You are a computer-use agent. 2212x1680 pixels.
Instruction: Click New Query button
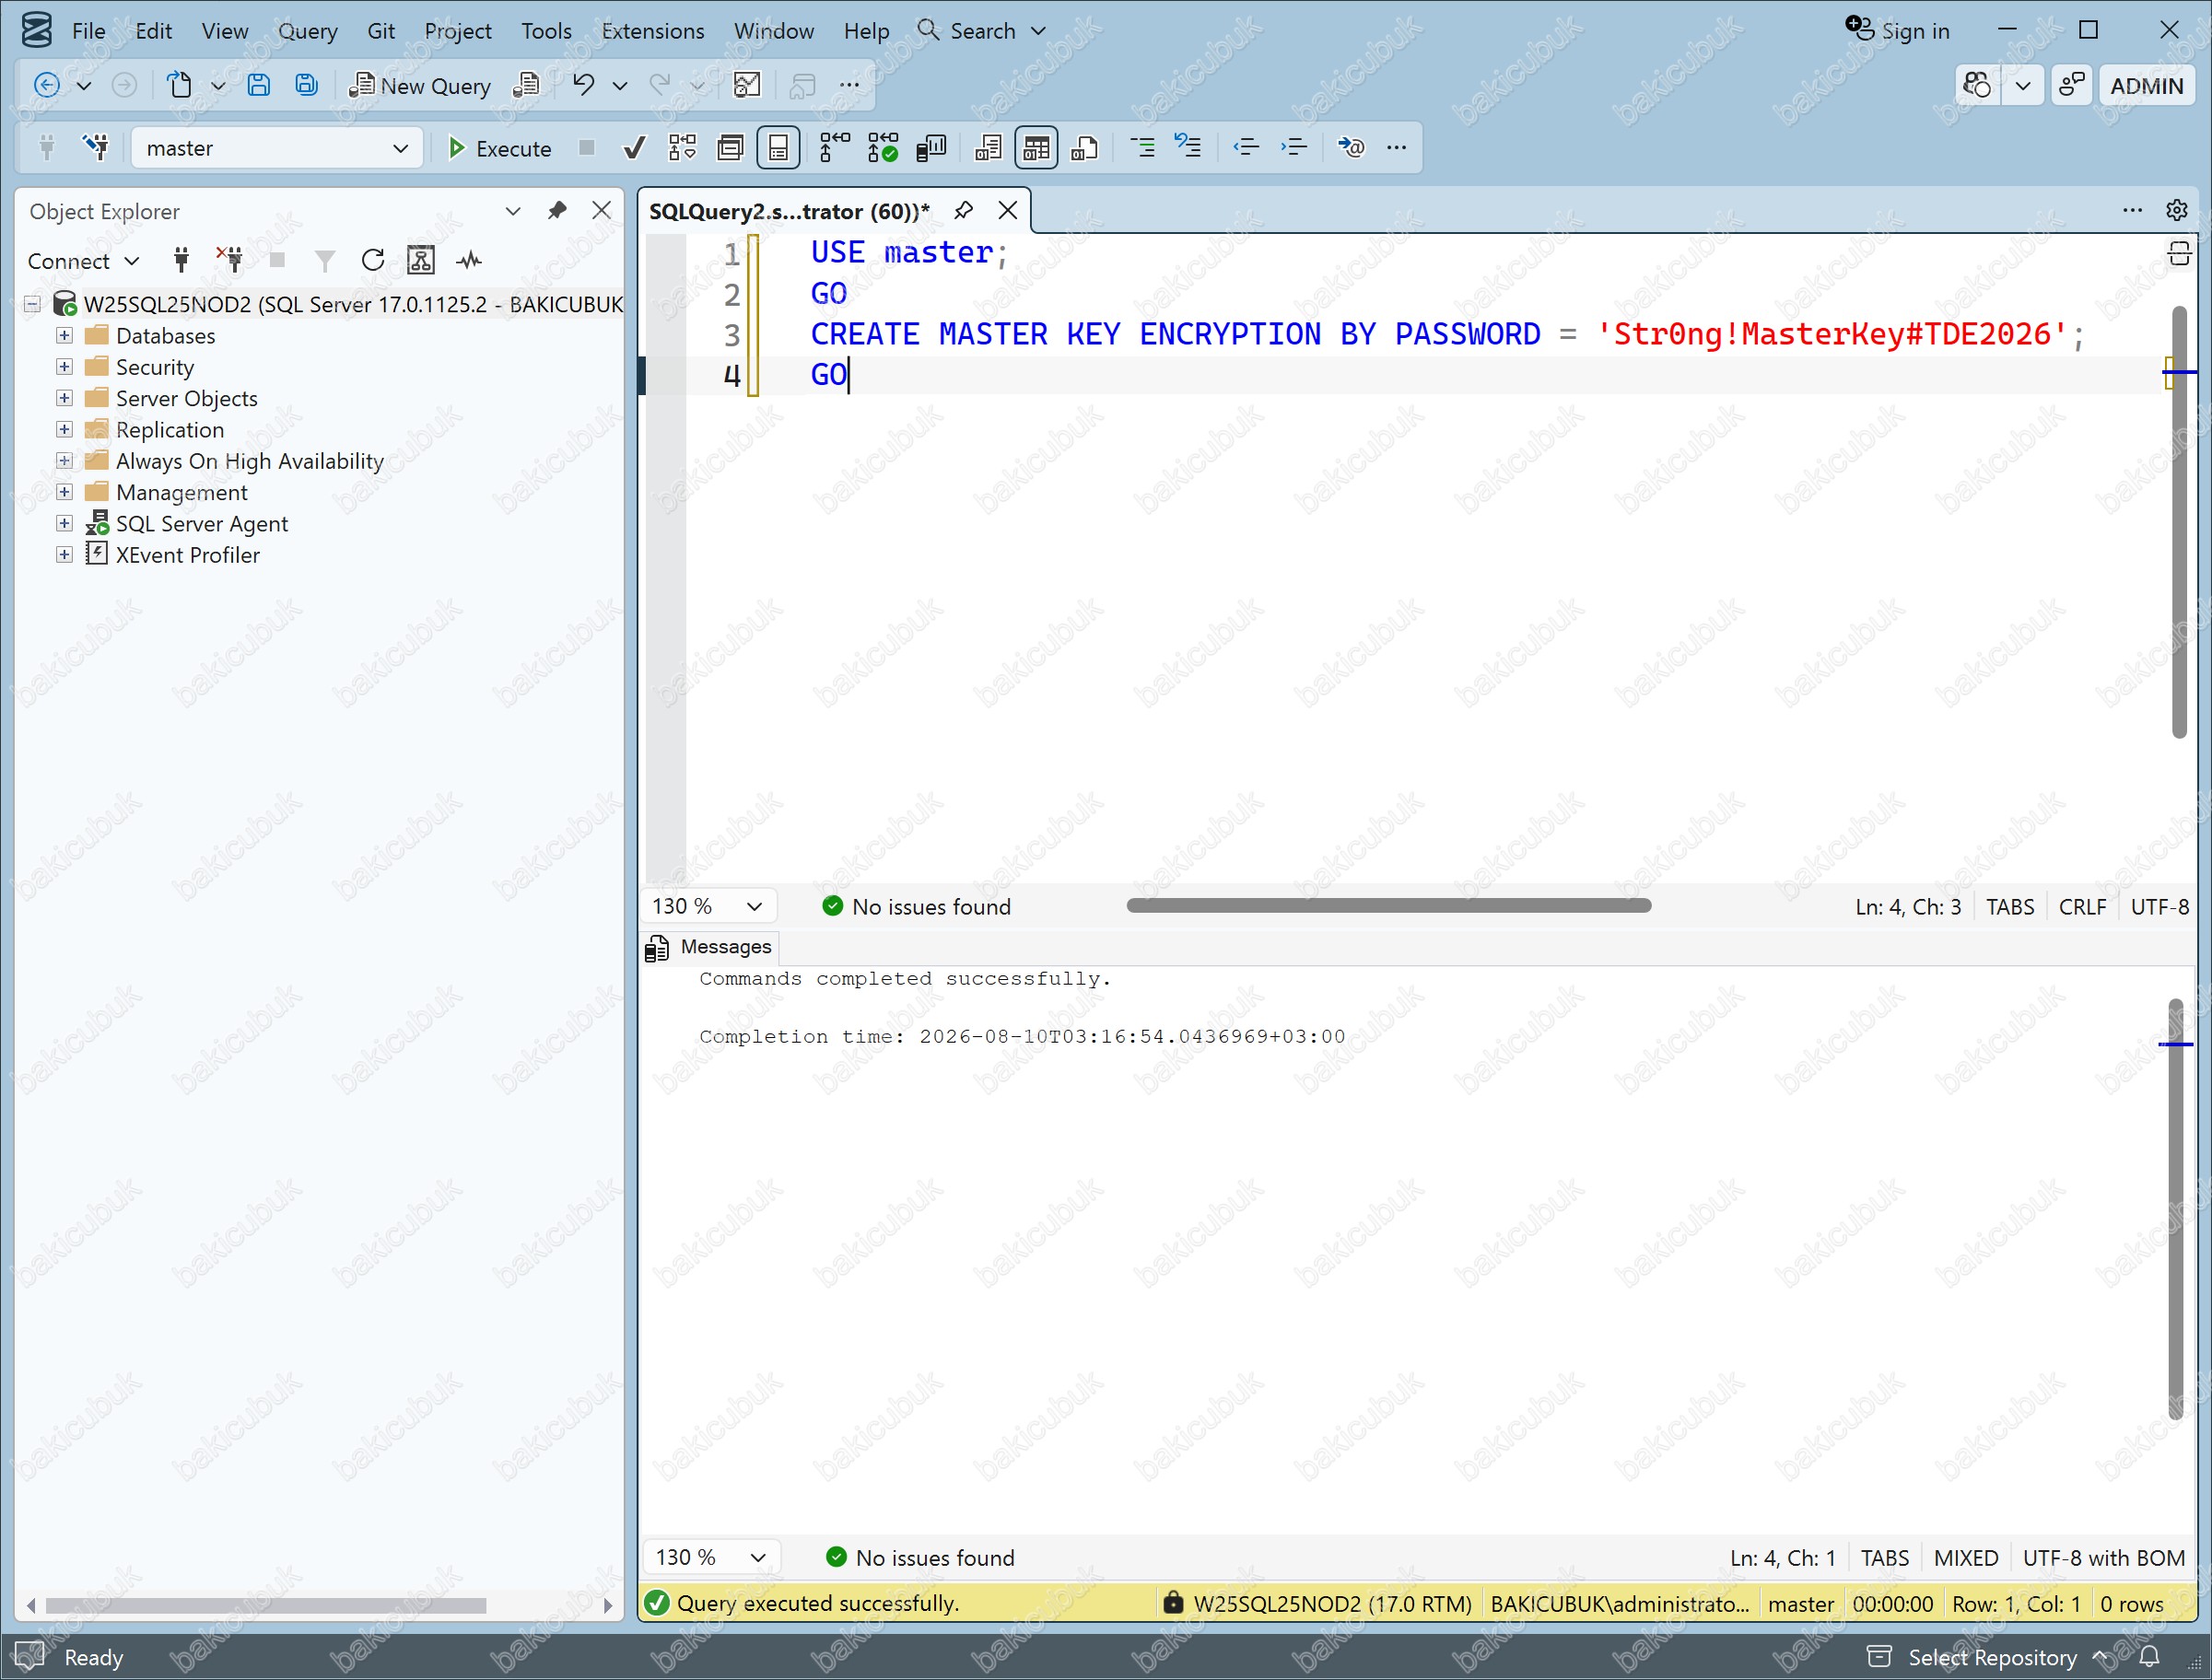tap(420, 85)
